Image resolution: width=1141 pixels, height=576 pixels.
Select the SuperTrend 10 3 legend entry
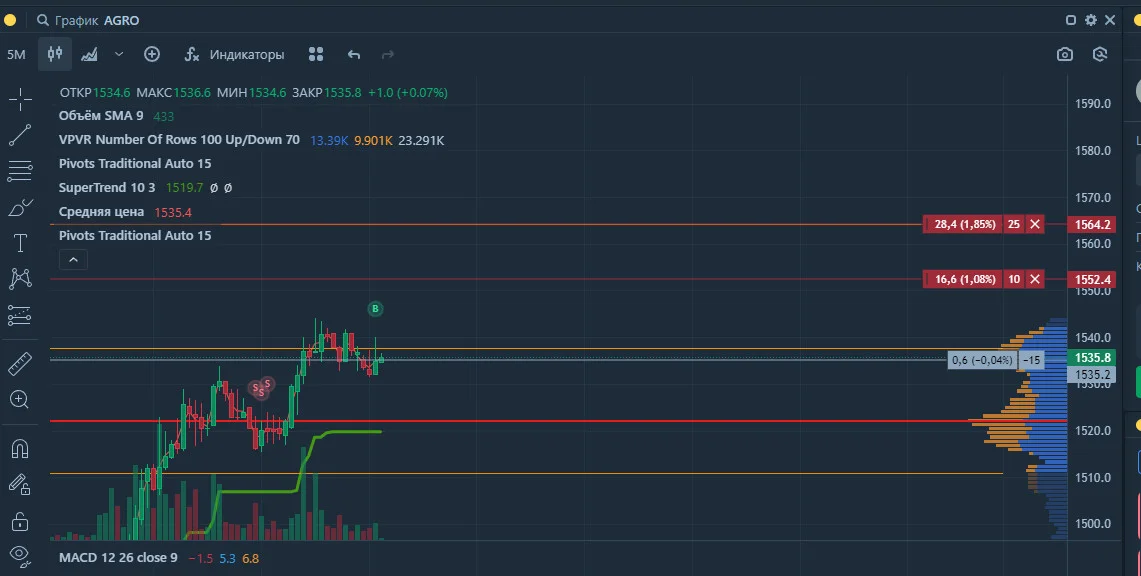click(107, 188)
